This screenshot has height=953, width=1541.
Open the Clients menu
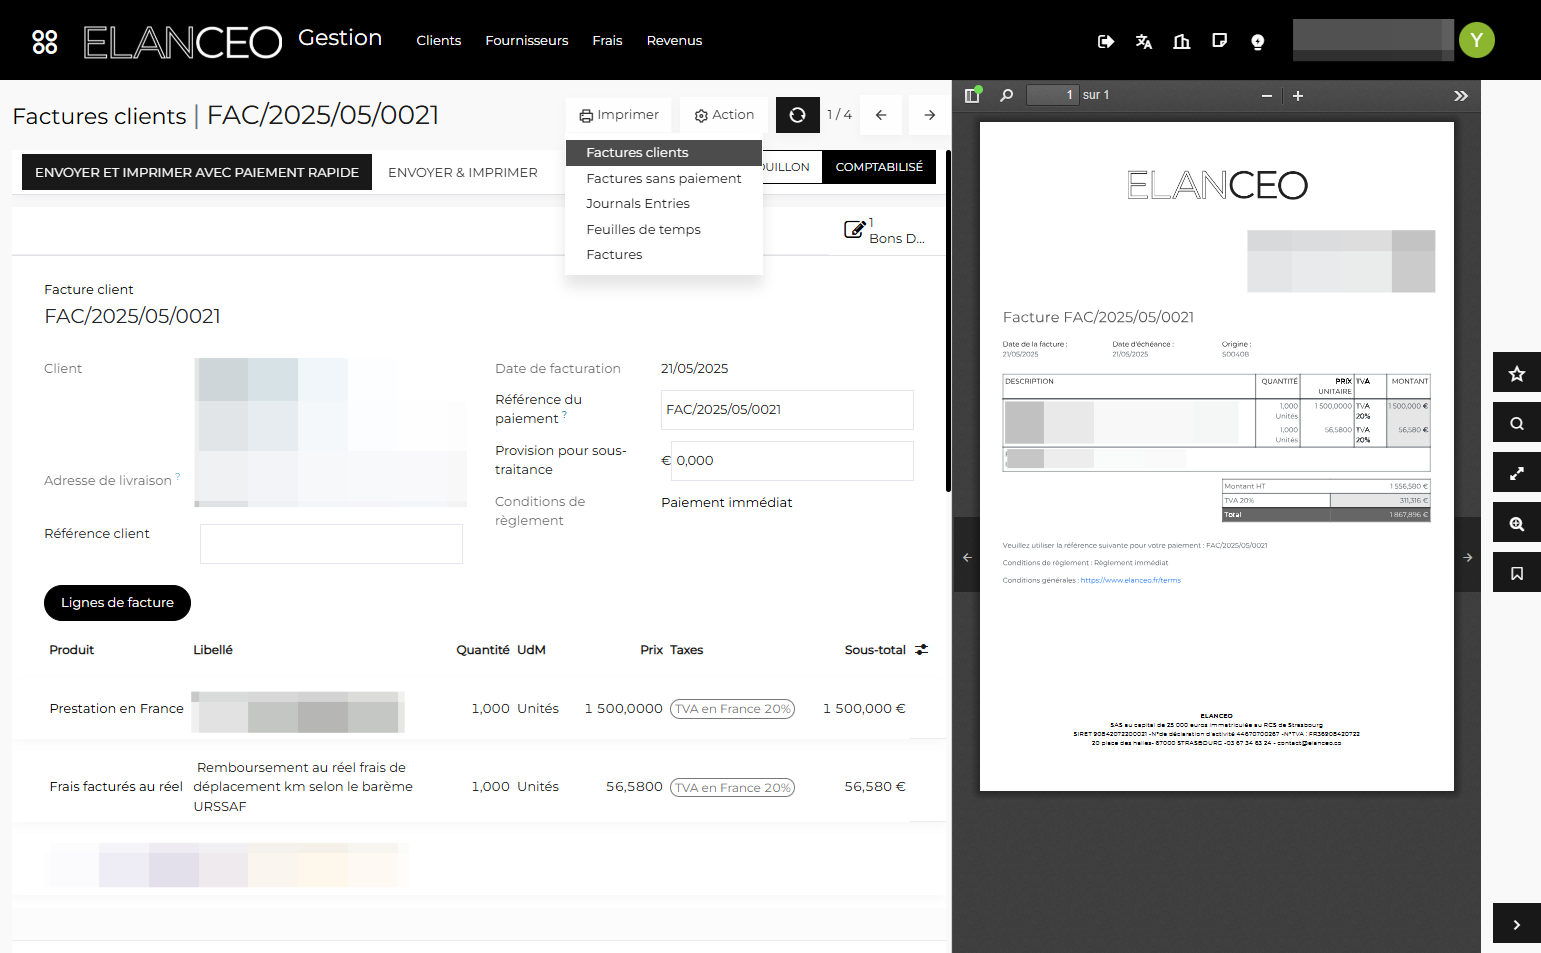point(439,41)
